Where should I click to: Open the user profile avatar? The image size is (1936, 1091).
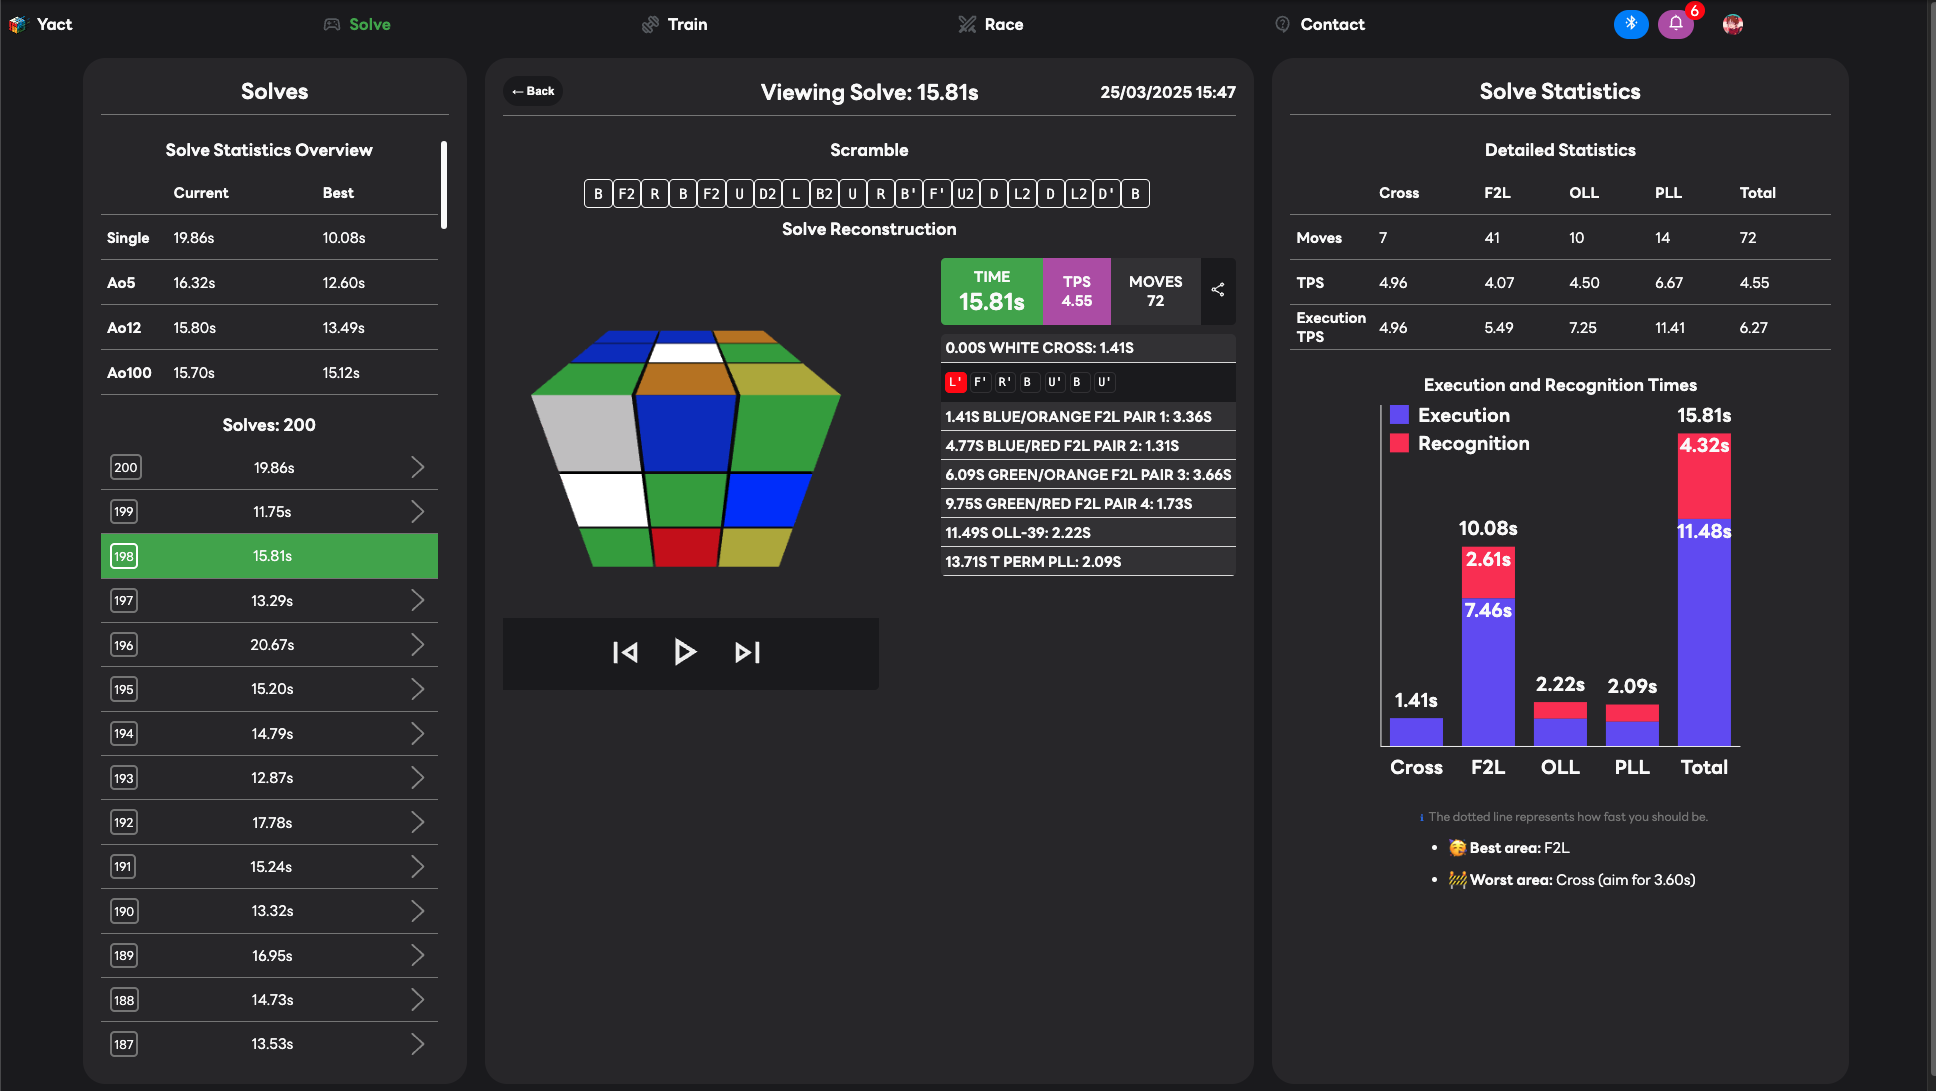[x=1733, y=24]
